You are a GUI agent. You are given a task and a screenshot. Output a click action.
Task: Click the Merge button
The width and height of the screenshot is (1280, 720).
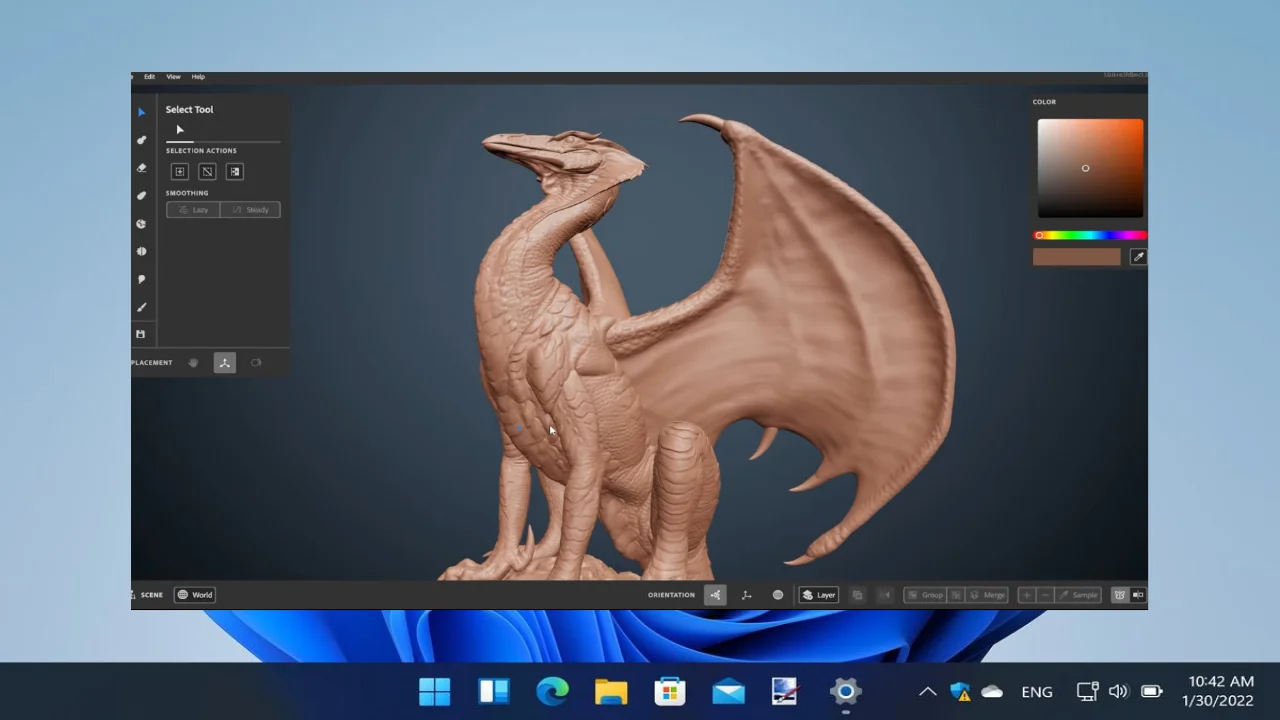pyautogui.click(x=987, y=595)
